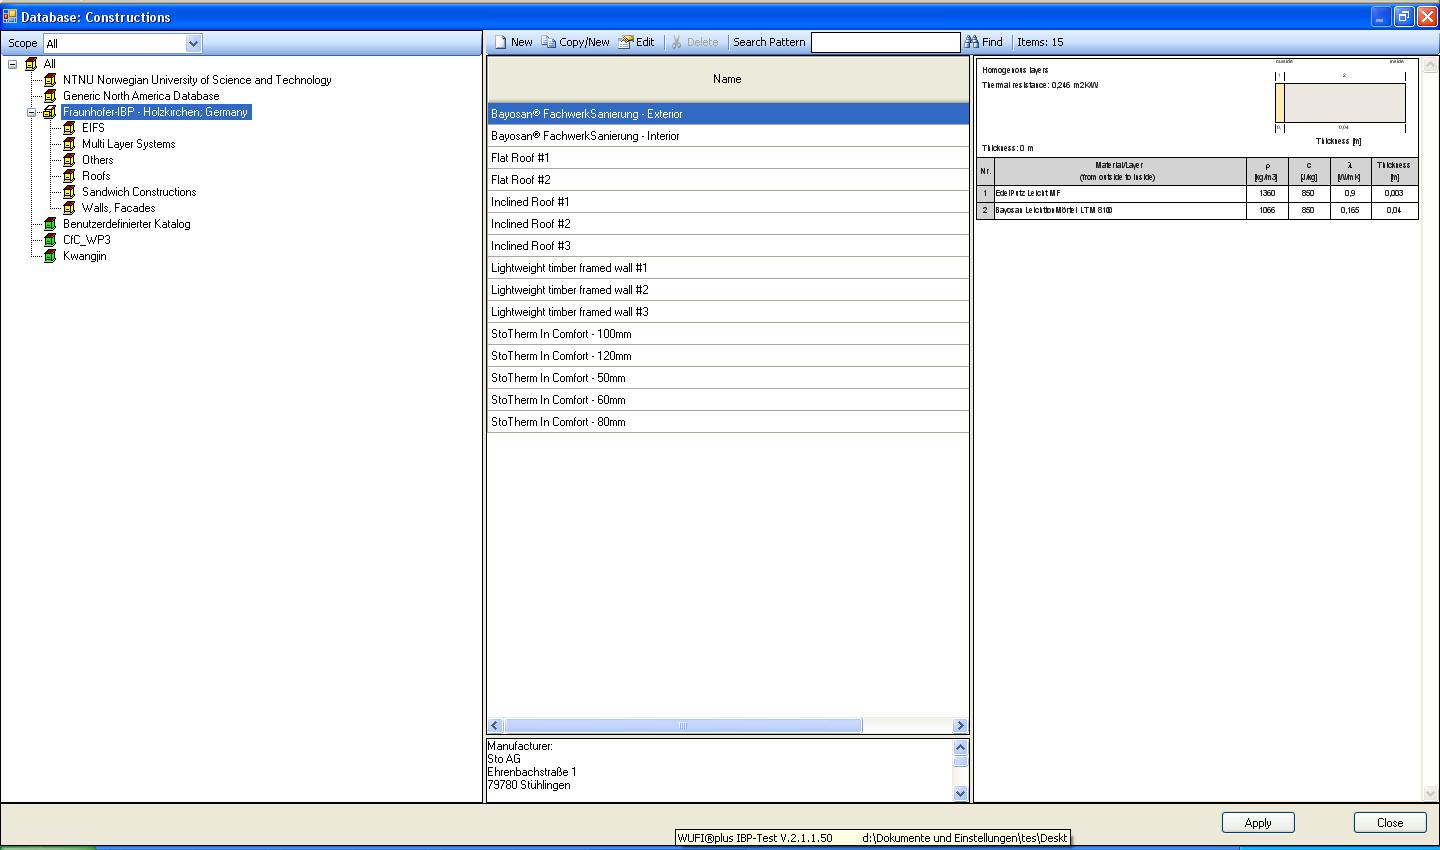
Task: Click the Copy/New toolbar icon
Action: [x=549, y=42]
